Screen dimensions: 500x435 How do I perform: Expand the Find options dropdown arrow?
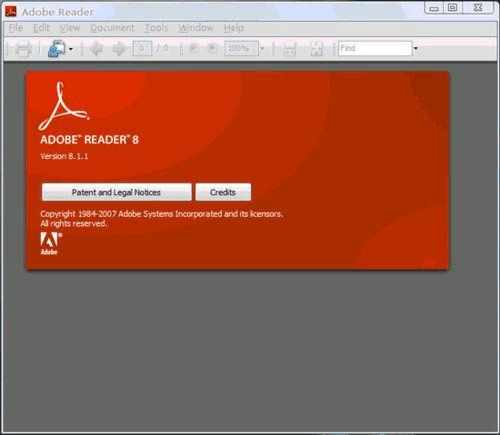click(416, 49)
